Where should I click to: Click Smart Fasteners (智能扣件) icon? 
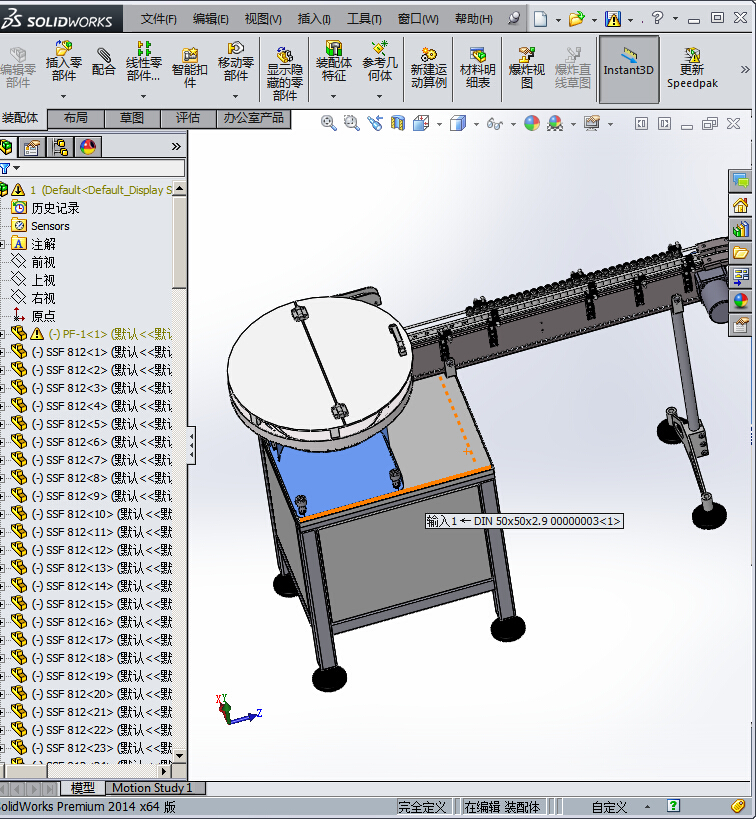[x=190, y=67]
